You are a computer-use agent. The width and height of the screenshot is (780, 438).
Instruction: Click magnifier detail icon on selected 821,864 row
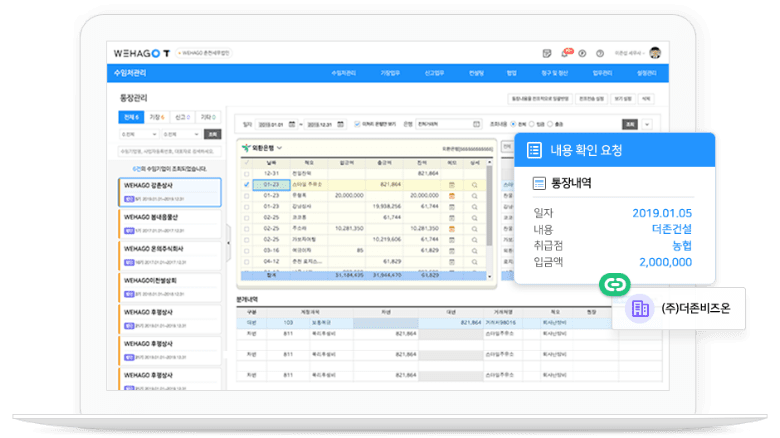coord(475,185)
